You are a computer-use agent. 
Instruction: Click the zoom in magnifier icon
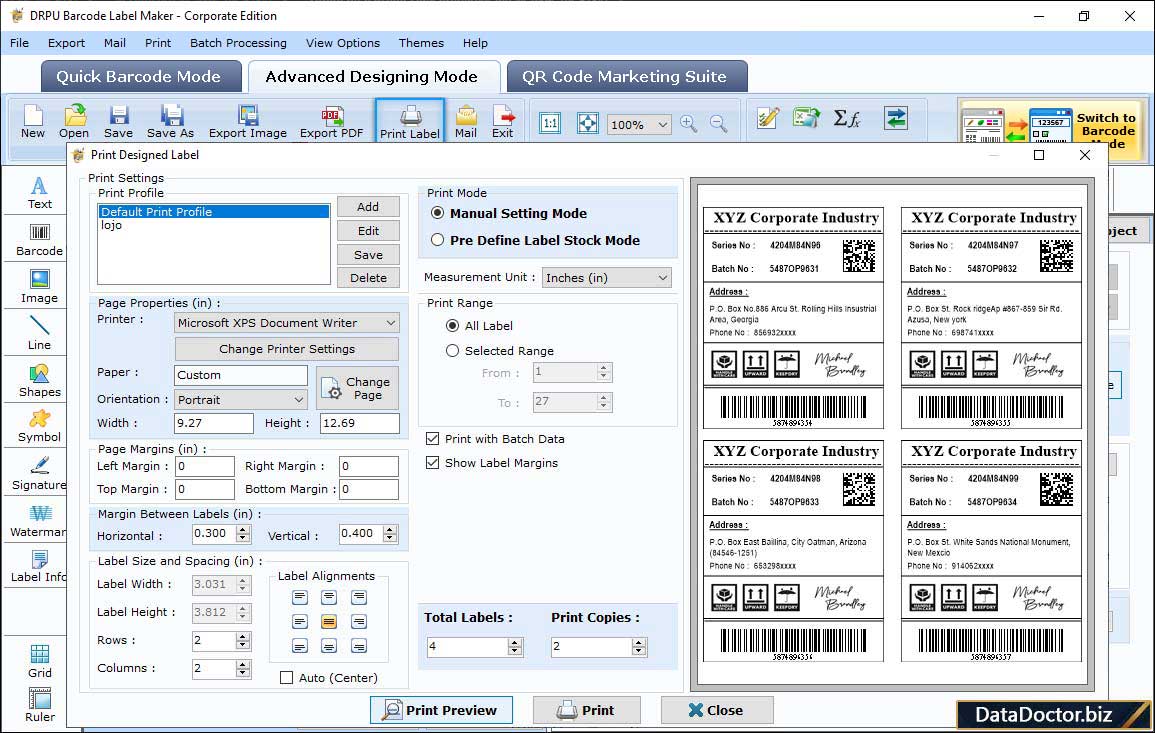tap(689, 123)
